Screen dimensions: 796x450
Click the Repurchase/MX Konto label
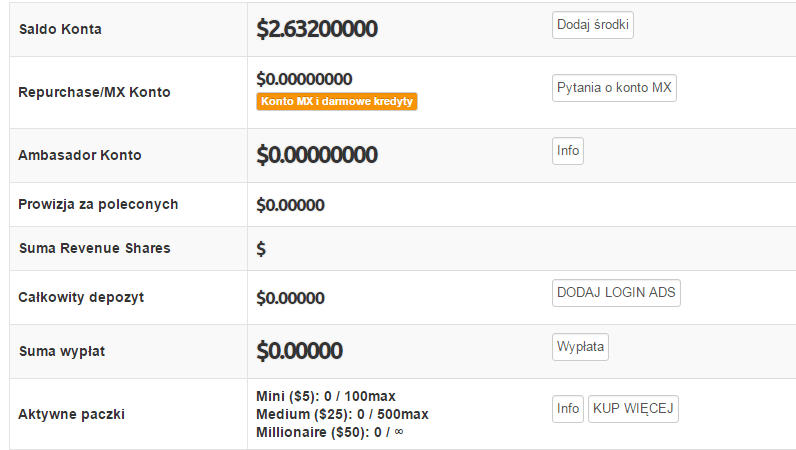(x=94, y=92)
